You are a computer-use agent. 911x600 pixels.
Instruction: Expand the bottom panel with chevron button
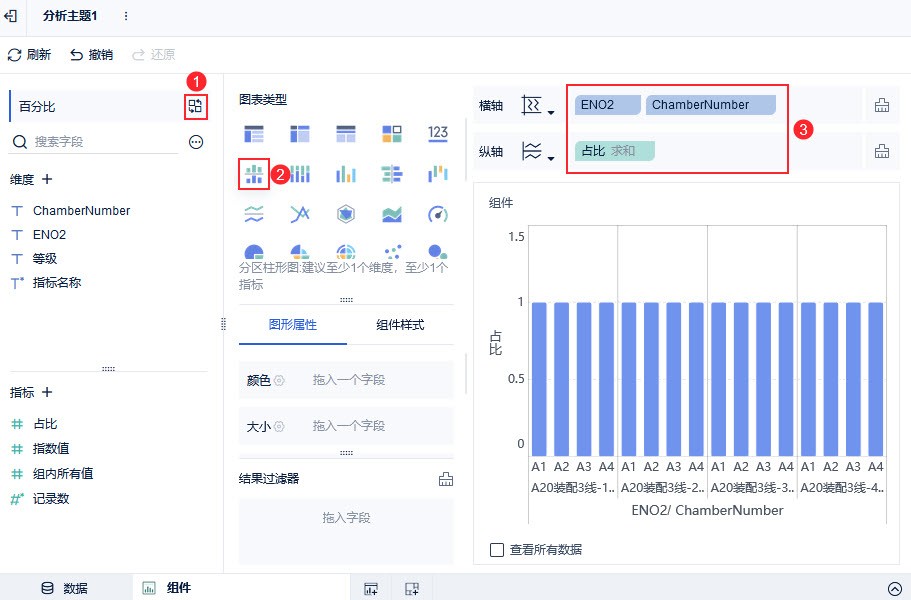[894, 588]
